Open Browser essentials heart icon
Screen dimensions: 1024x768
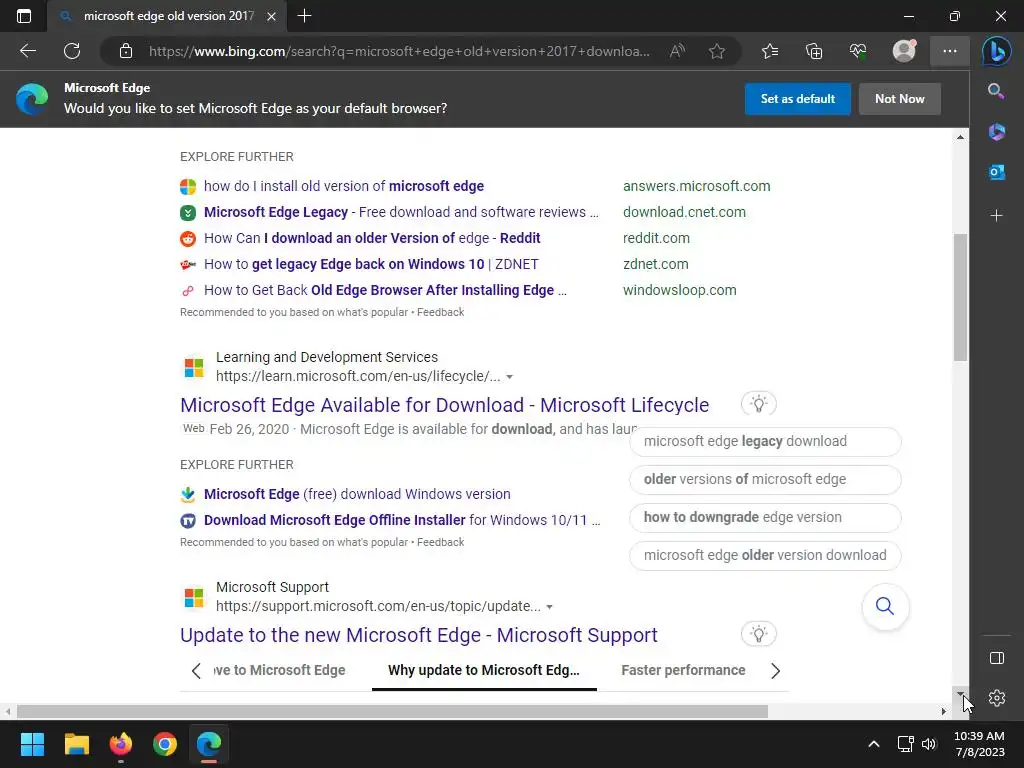coord(858,51)
